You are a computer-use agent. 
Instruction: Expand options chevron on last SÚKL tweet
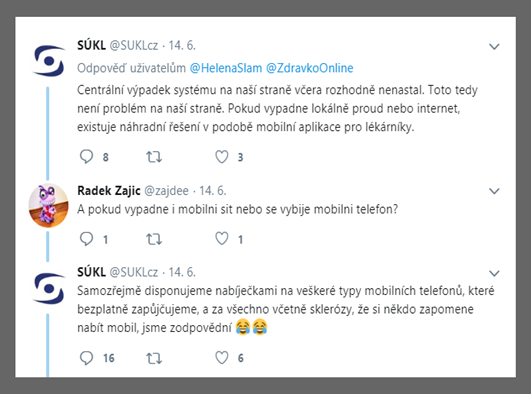(x=494, y=273)
